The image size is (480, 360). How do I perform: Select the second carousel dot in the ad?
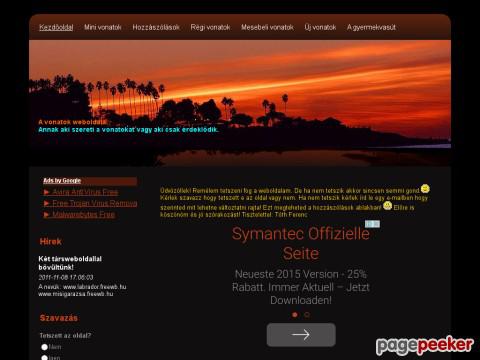(x=307, y=315)
